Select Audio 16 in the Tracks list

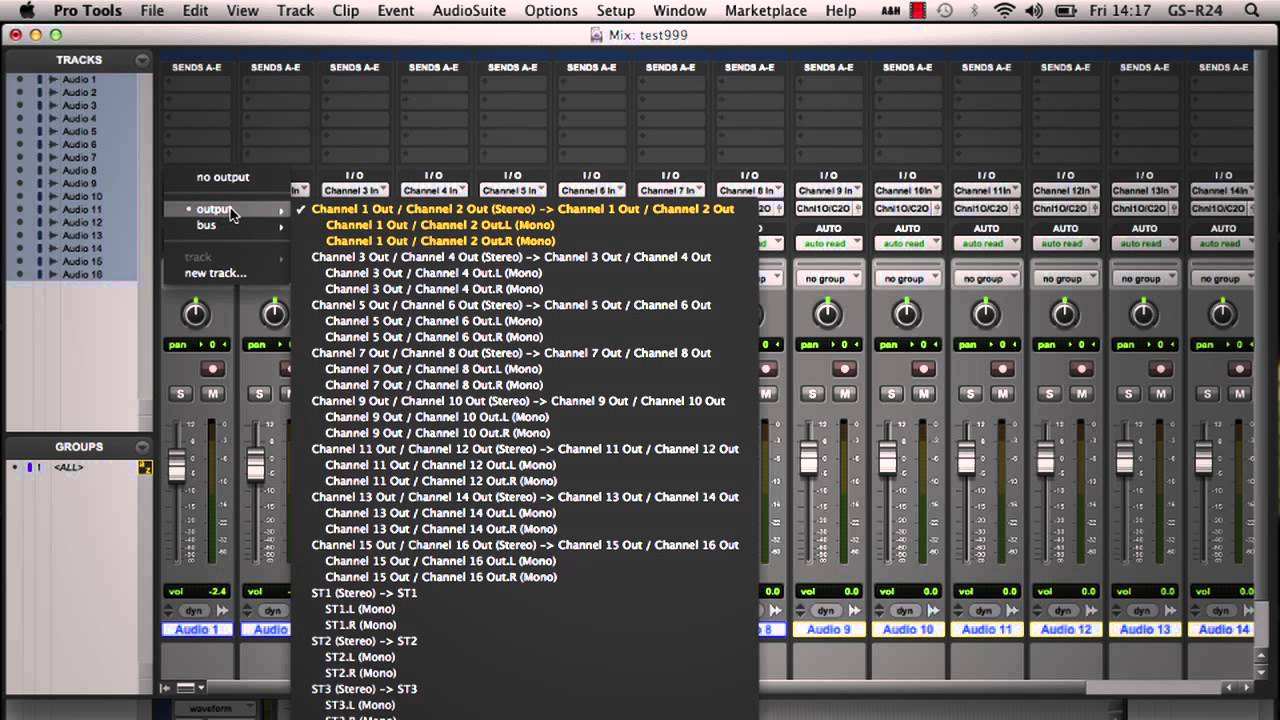point(82,274)
